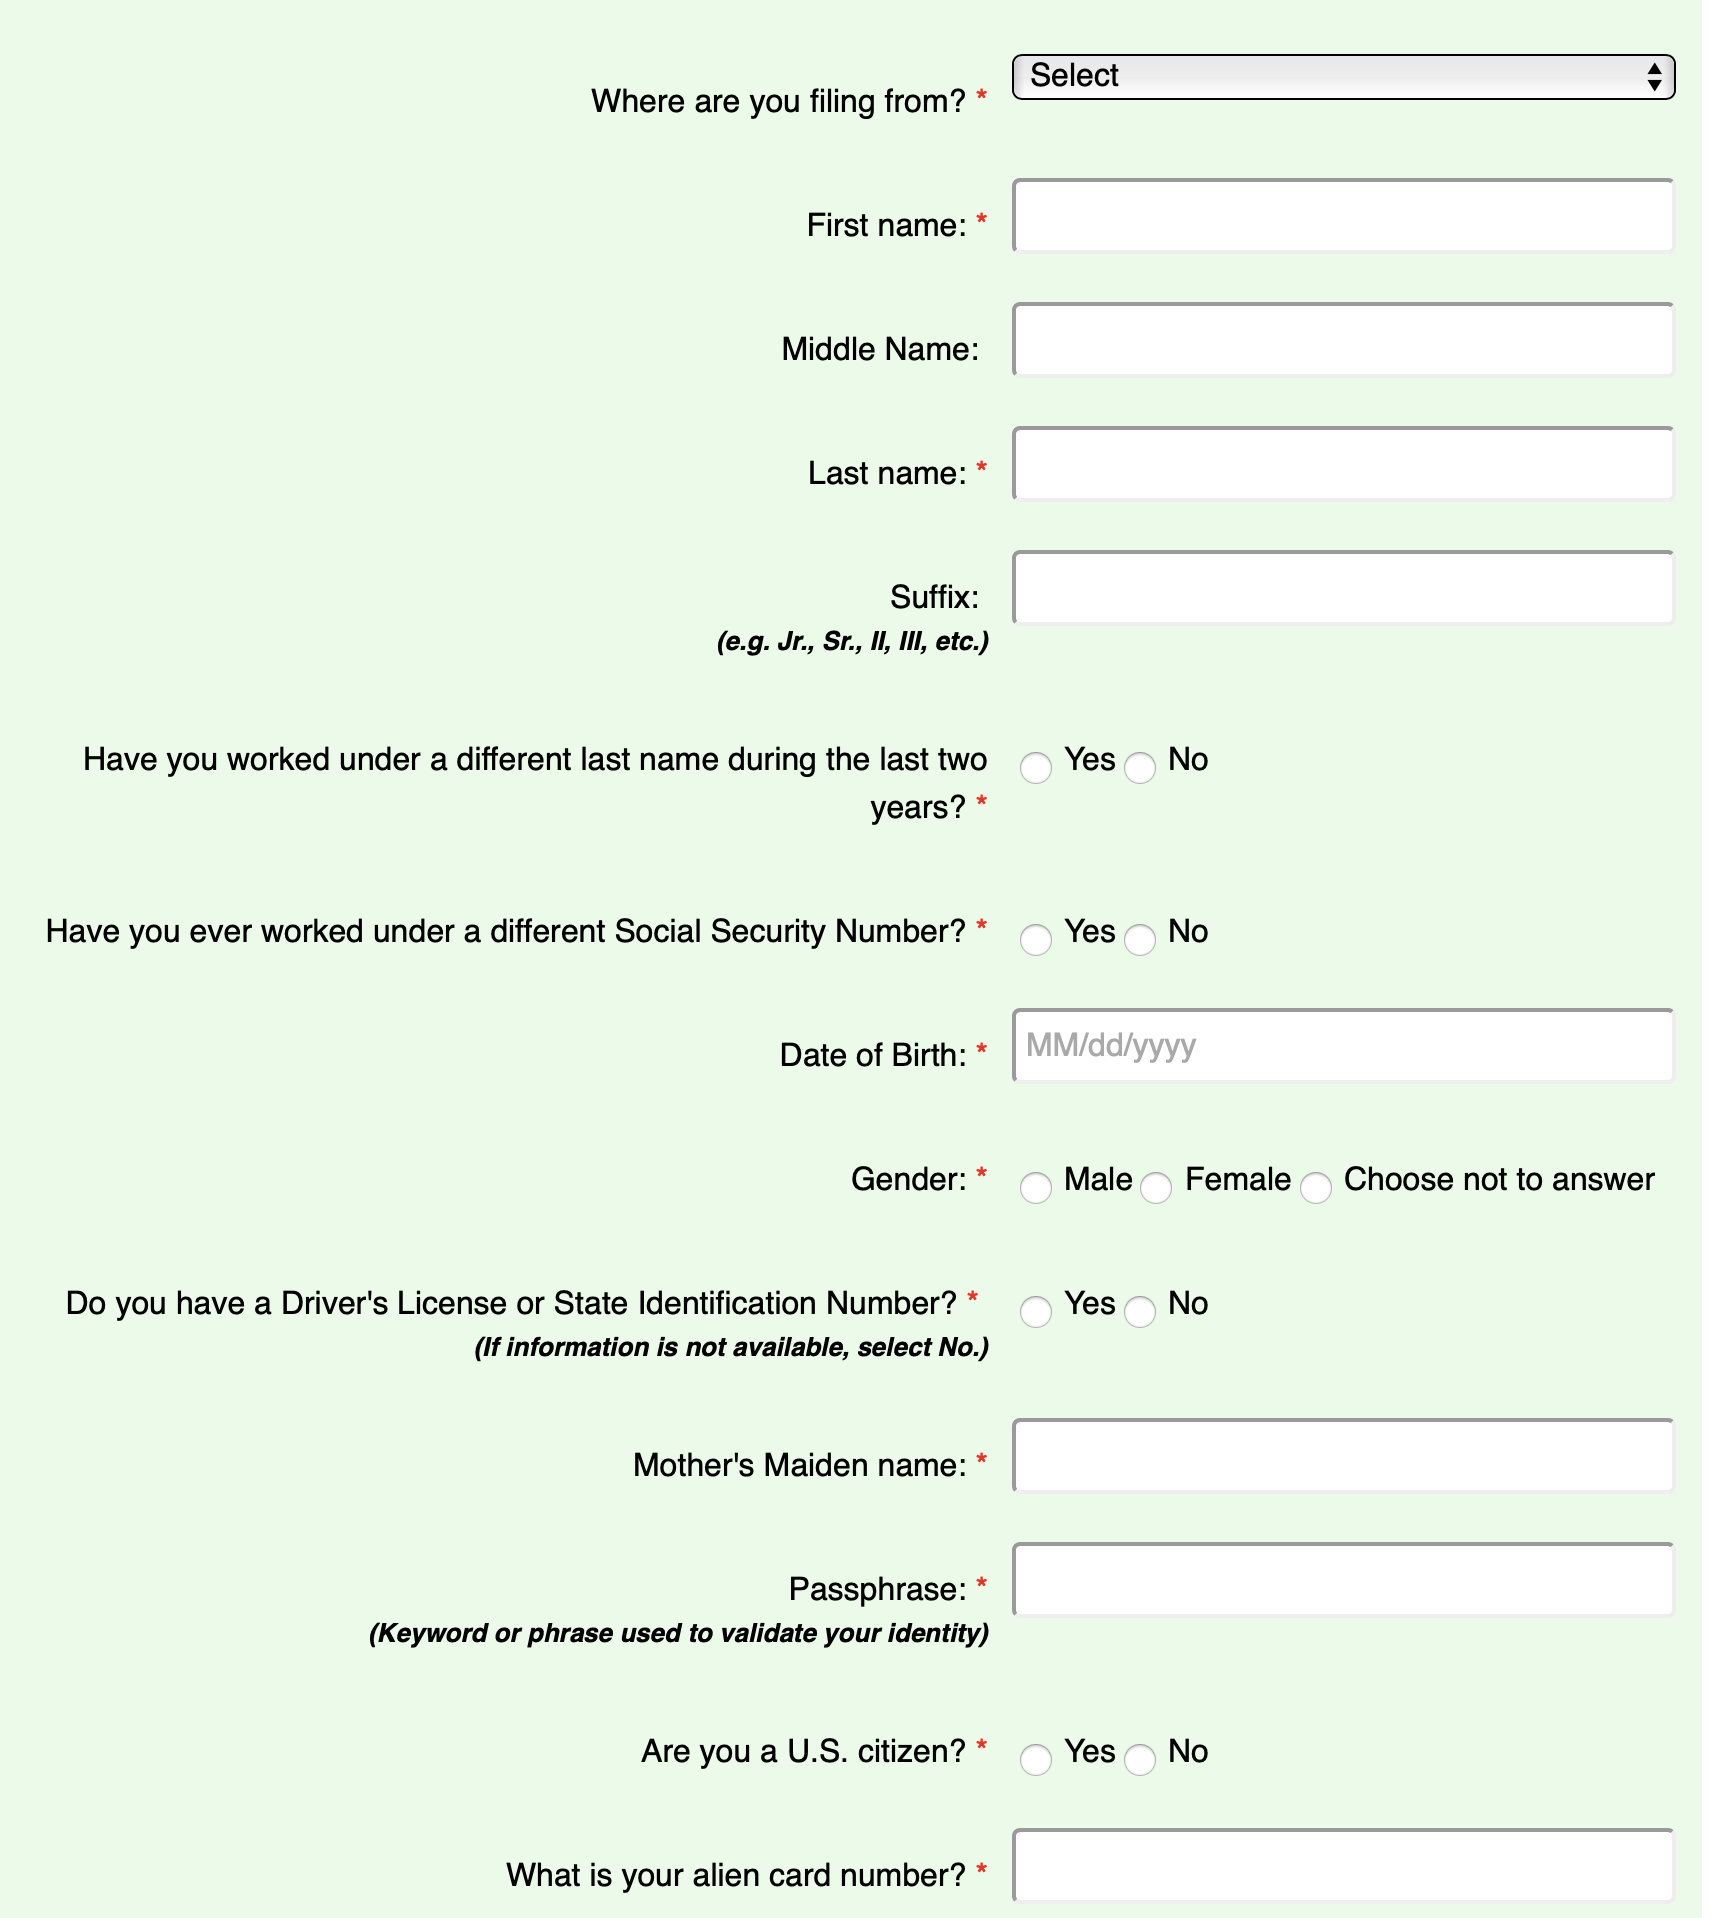
Task: Choose No for different Social Security Number
Action: pos(1140,940)
